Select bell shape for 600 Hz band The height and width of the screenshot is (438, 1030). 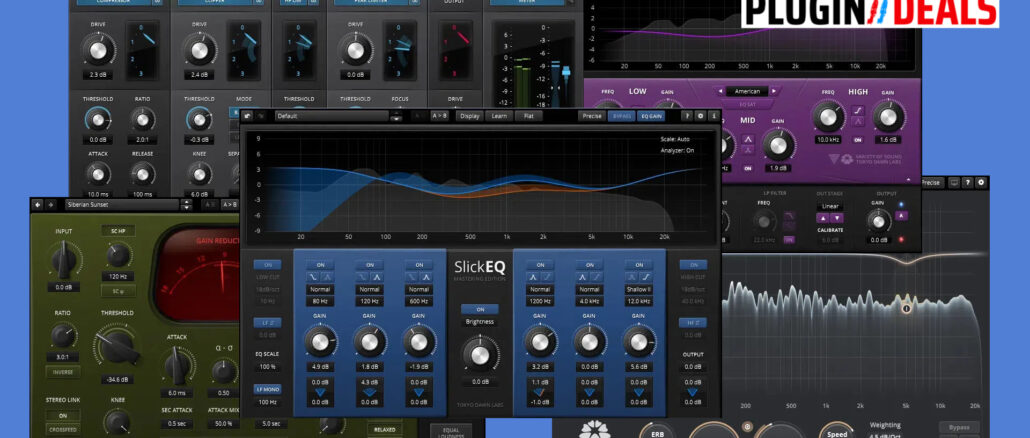[x=426, y=277]
